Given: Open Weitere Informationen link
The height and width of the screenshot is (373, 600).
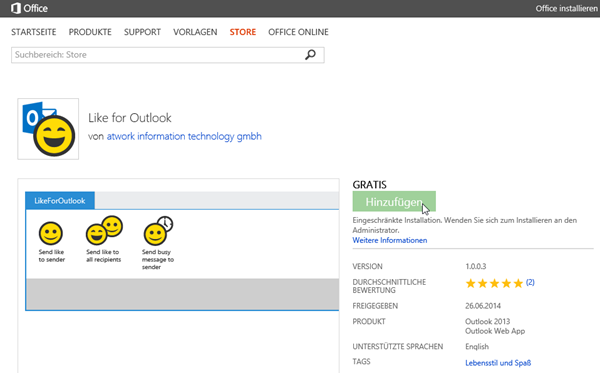Looking at the screenshot, I should tap(390, 240).
